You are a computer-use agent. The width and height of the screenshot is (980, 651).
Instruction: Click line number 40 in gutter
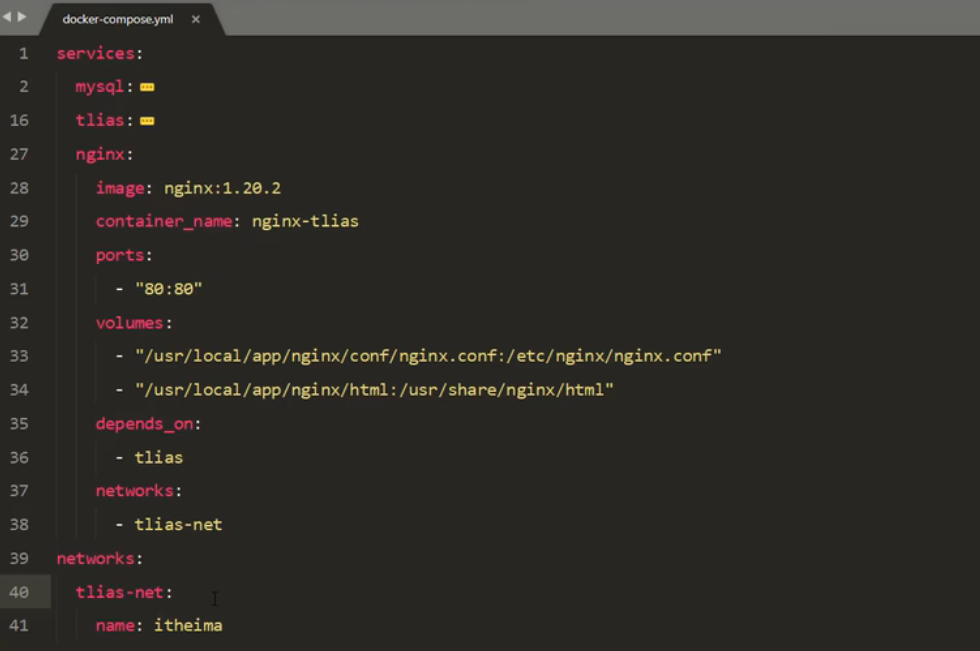tap(19, 592)
